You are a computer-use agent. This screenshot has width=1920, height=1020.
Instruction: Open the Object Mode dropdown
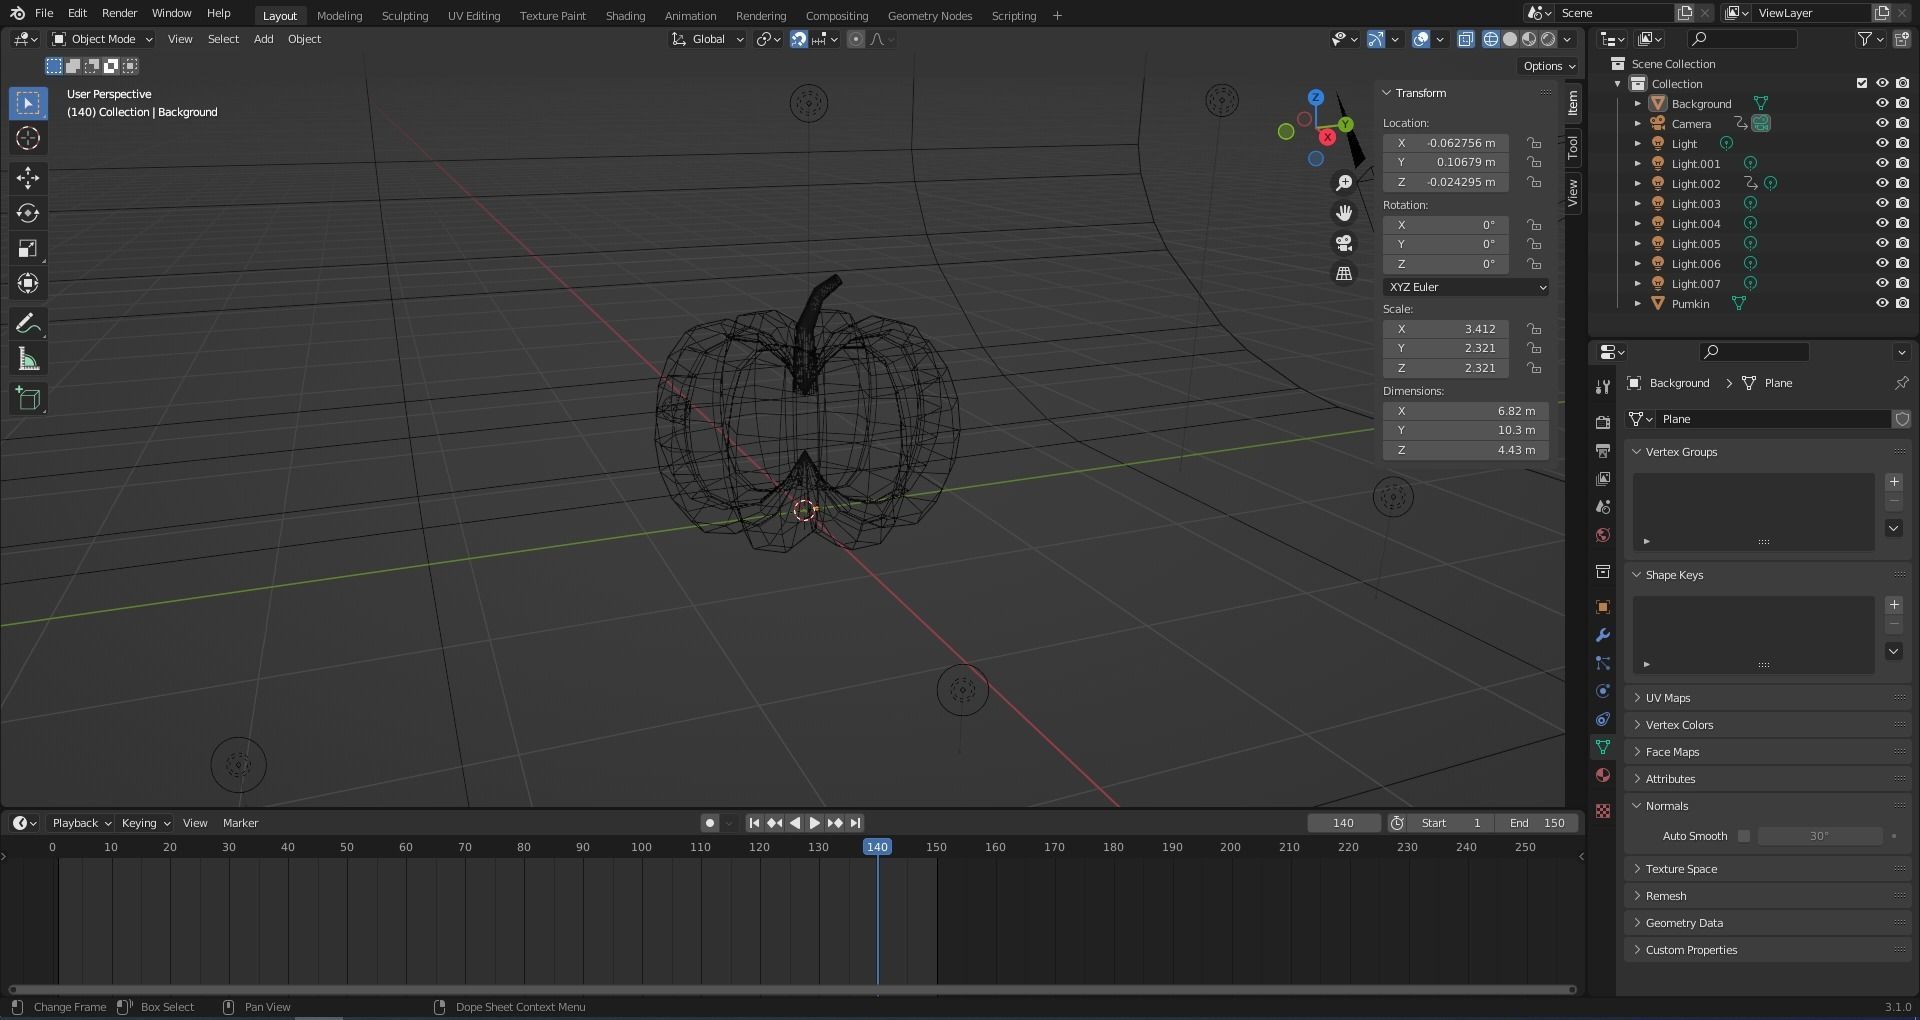(102, 39)
